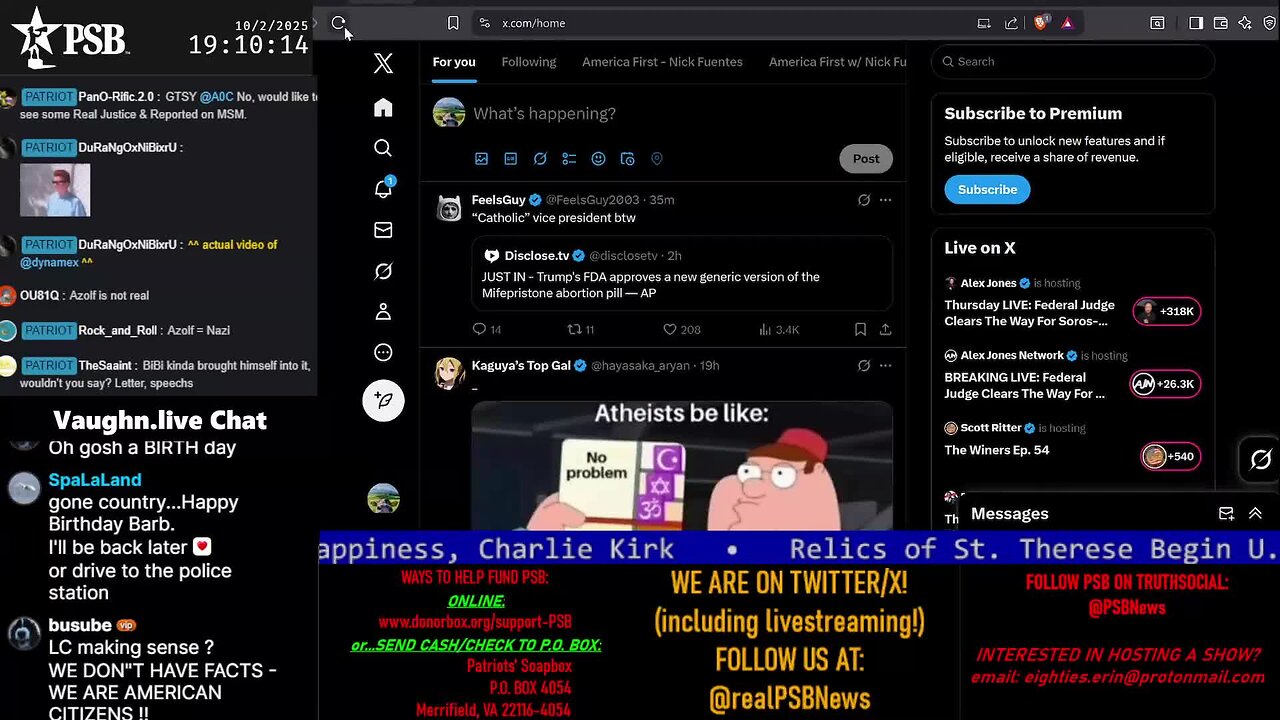1280x720 pixels.
Task: Open Home in the X sidebar
Action: click(x=383, y=107)
